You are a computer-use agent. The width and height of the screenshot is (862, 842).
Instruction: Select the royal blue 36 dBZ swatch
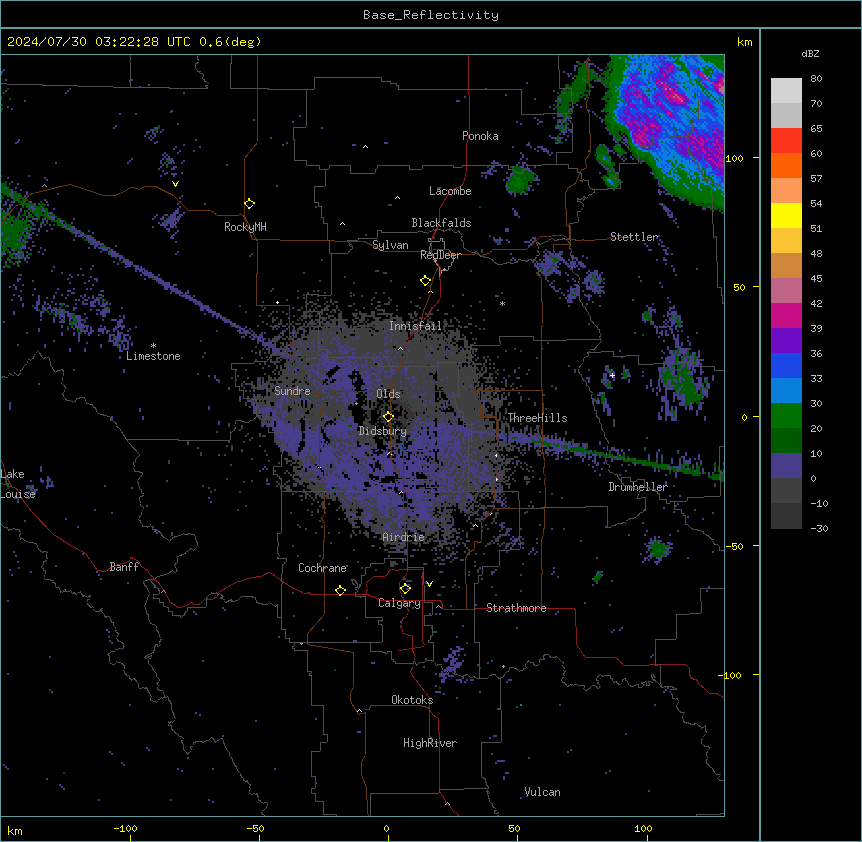786,365
